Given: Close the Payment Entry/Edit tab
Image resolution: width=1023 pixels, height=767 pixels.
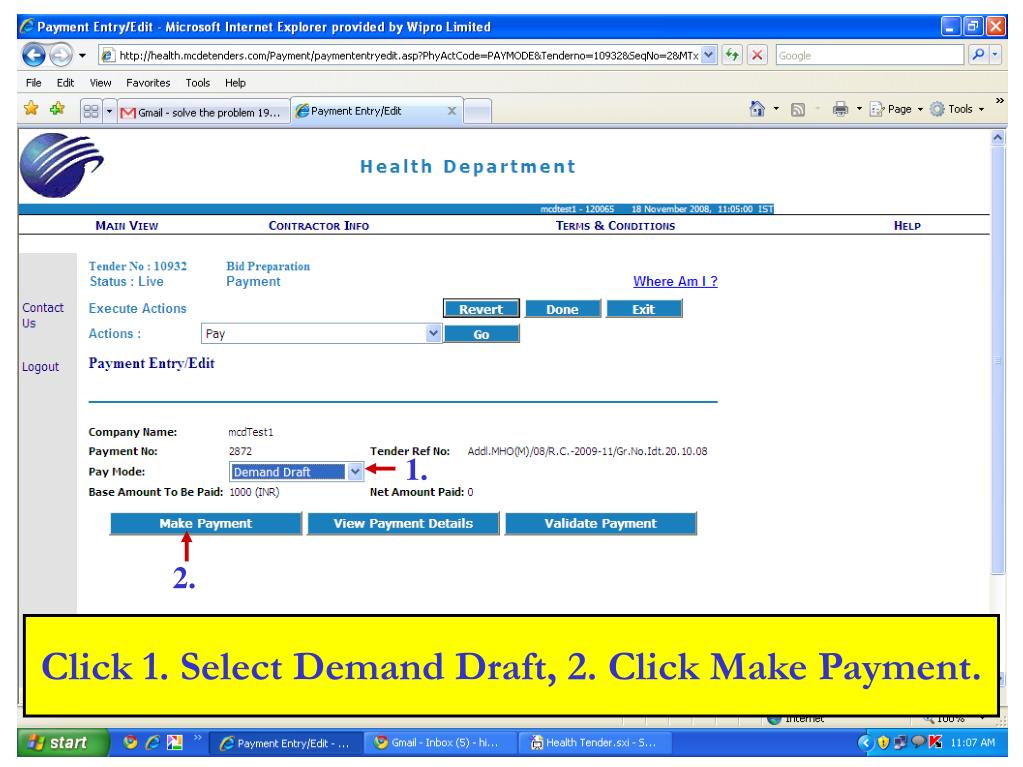Looking at the screenshot, I should (x=451, y=111).
